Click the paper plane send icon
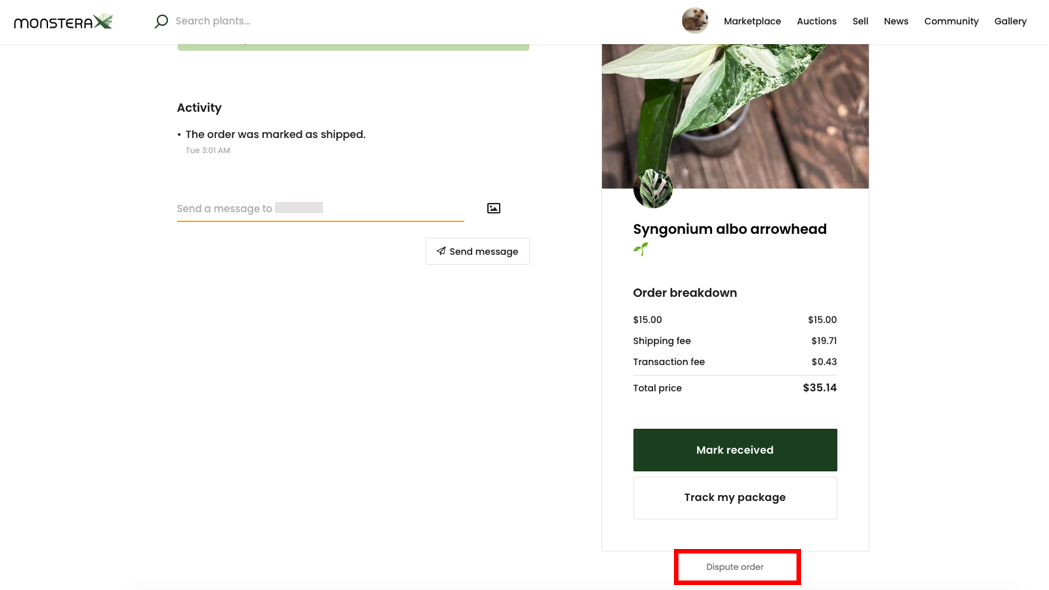 [441, 252]
